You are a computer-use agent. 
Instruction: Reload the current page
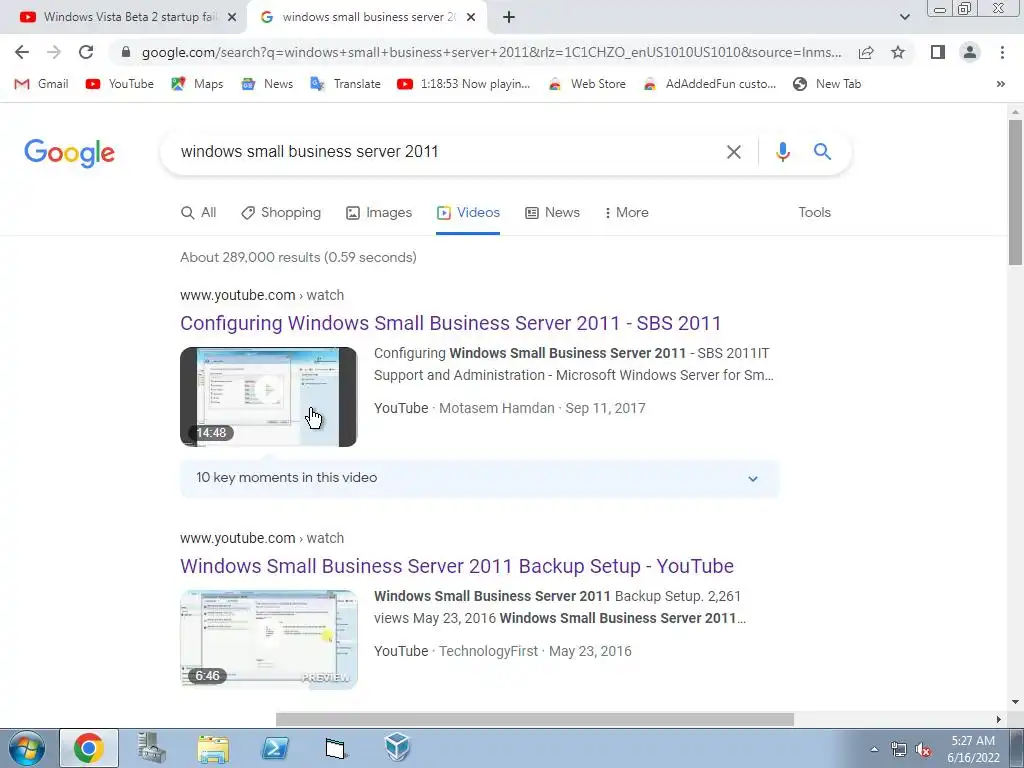coord(86,52)
